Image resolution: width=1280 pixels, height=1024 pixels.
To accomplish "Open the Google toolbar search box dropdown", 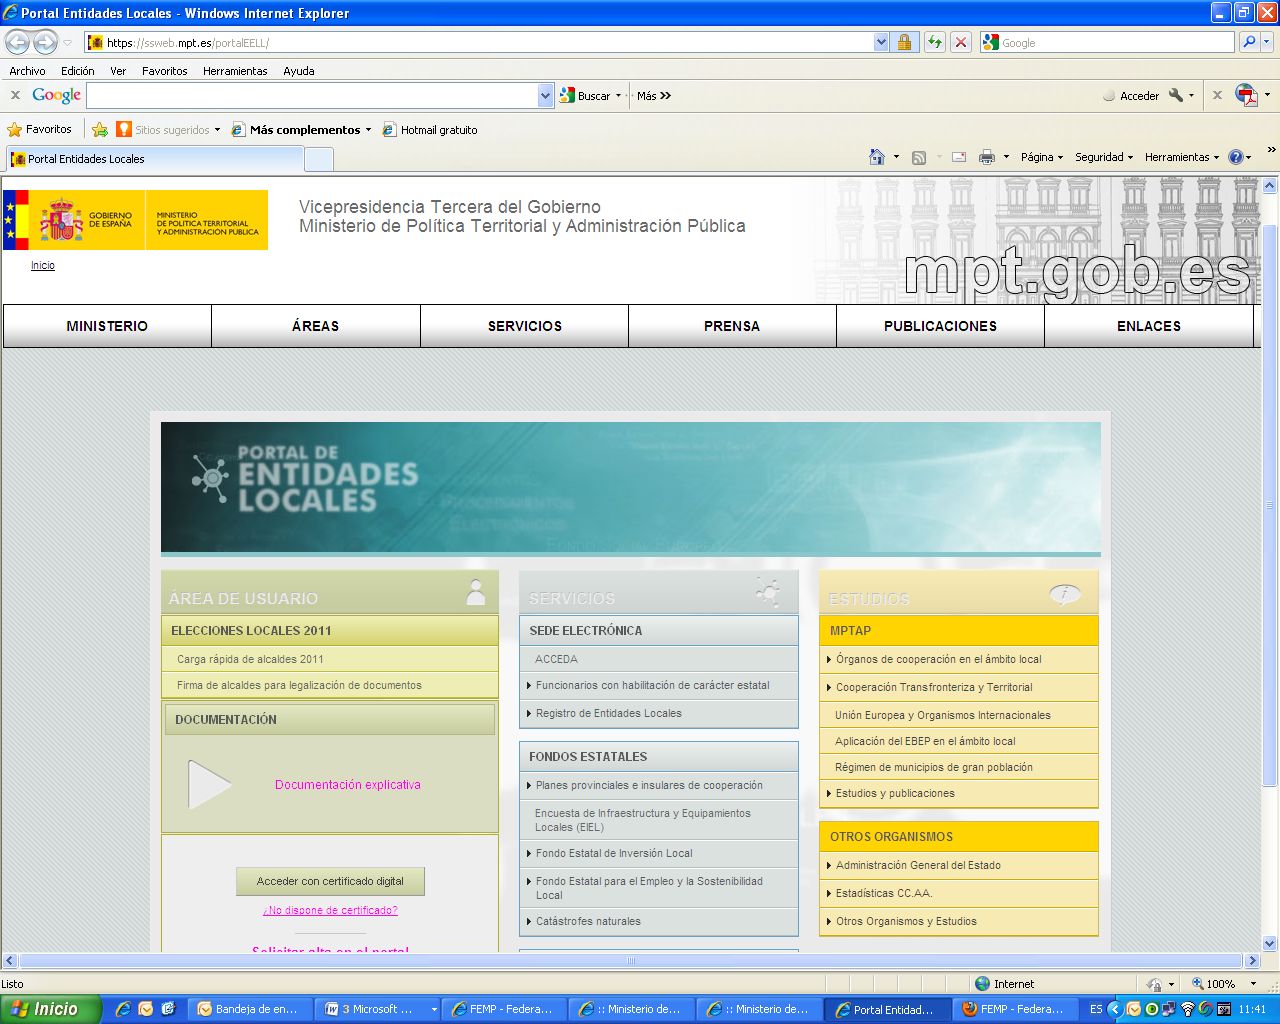I will 545,95.
